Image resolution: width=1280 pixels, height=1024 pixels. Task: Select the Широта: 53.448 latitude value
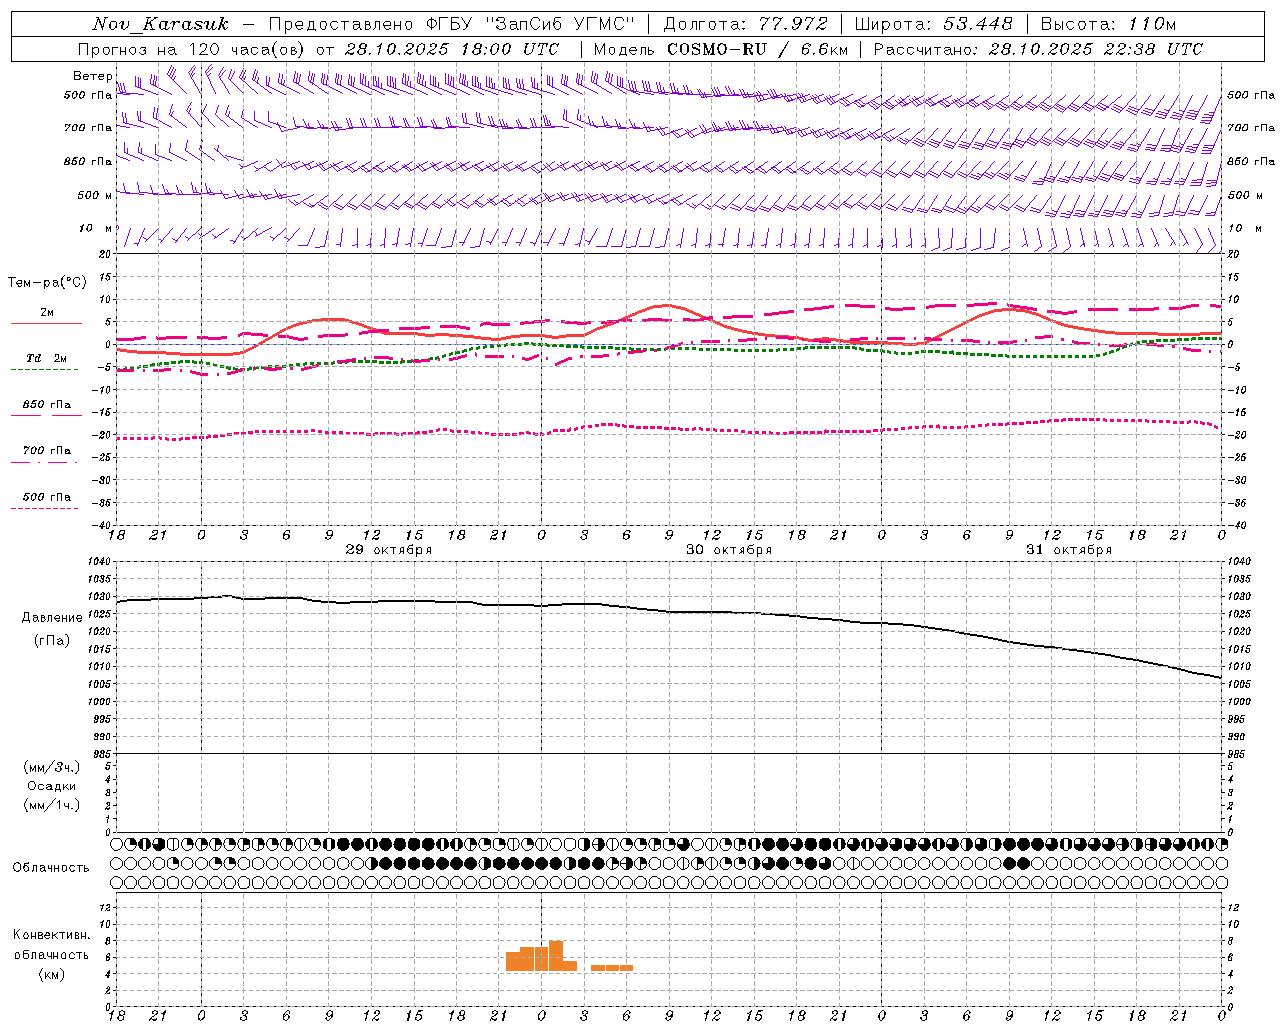tap(933, 24)
